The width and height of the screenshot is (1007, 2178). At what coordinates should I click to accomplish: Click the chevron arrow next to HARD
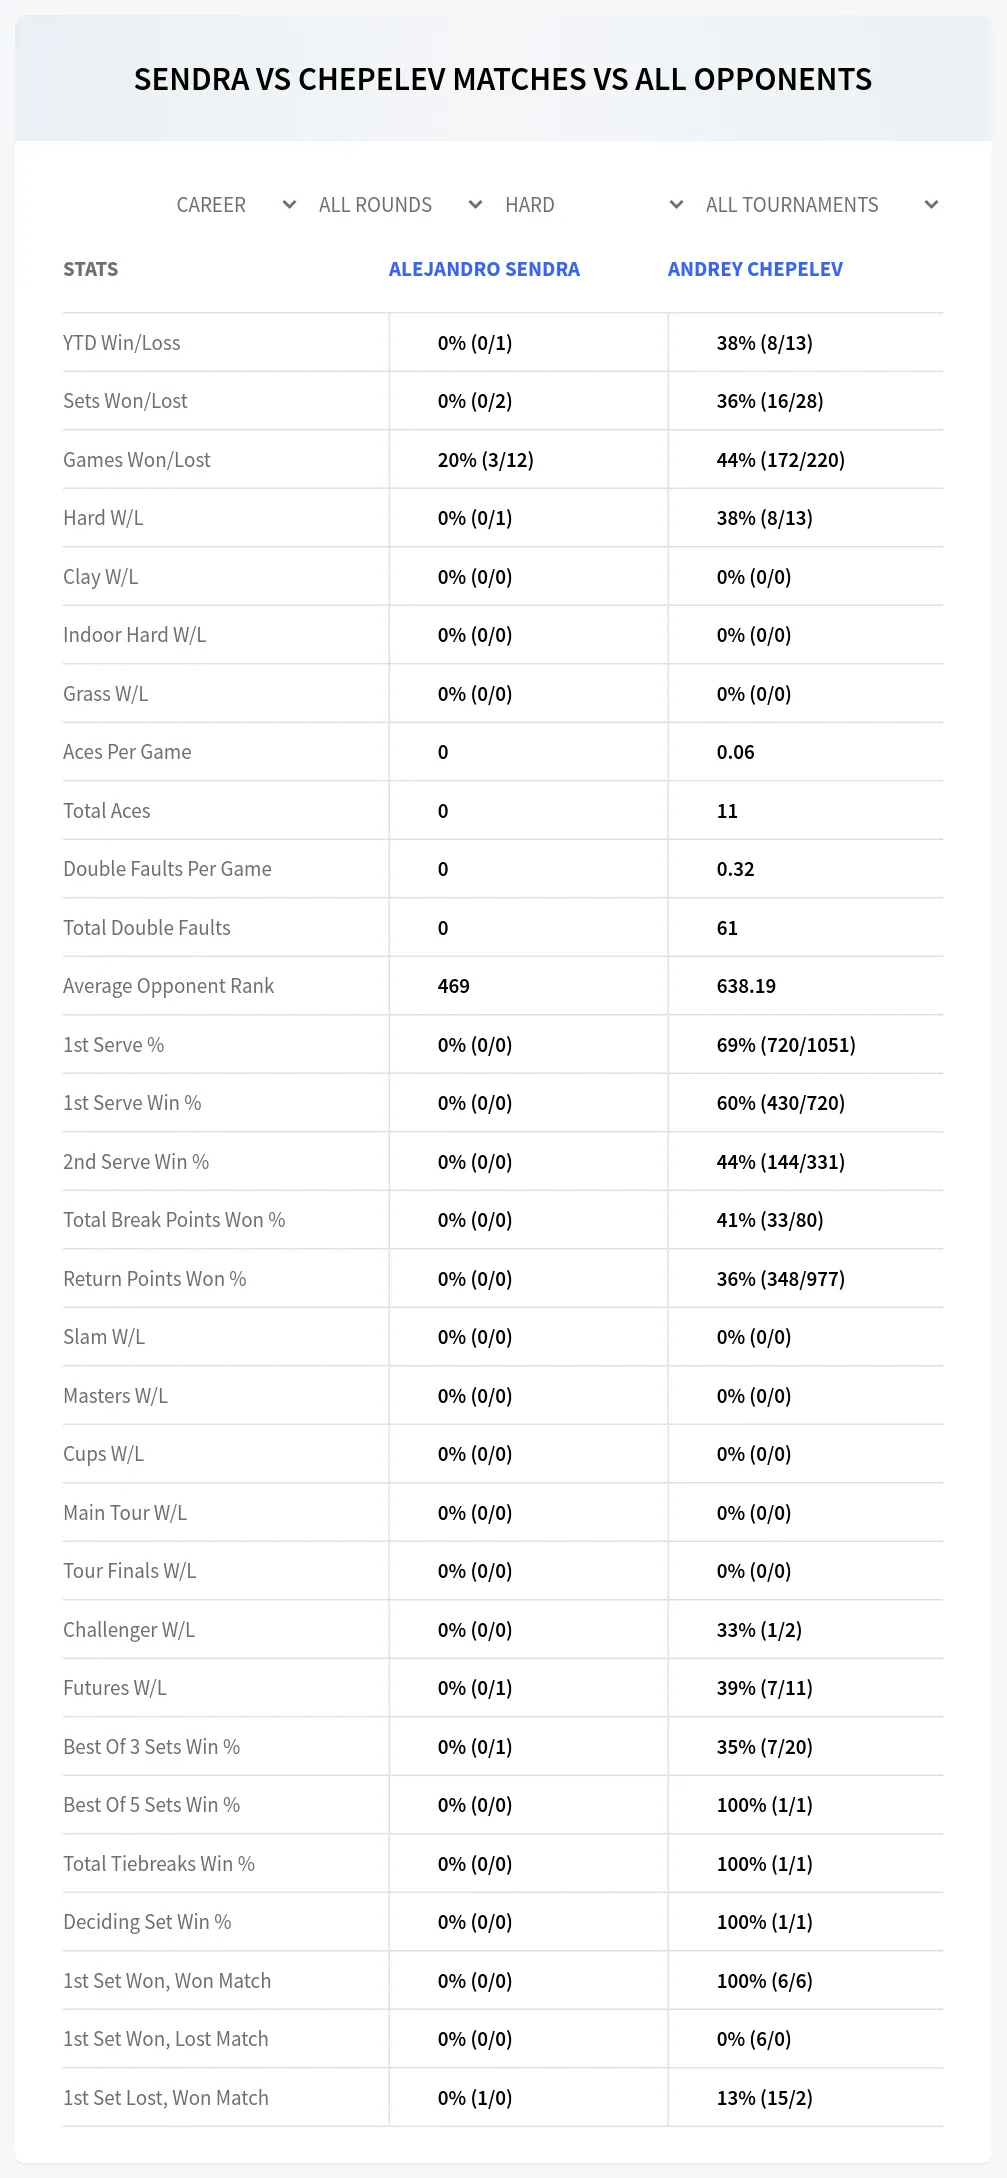(x=676, y=205)
